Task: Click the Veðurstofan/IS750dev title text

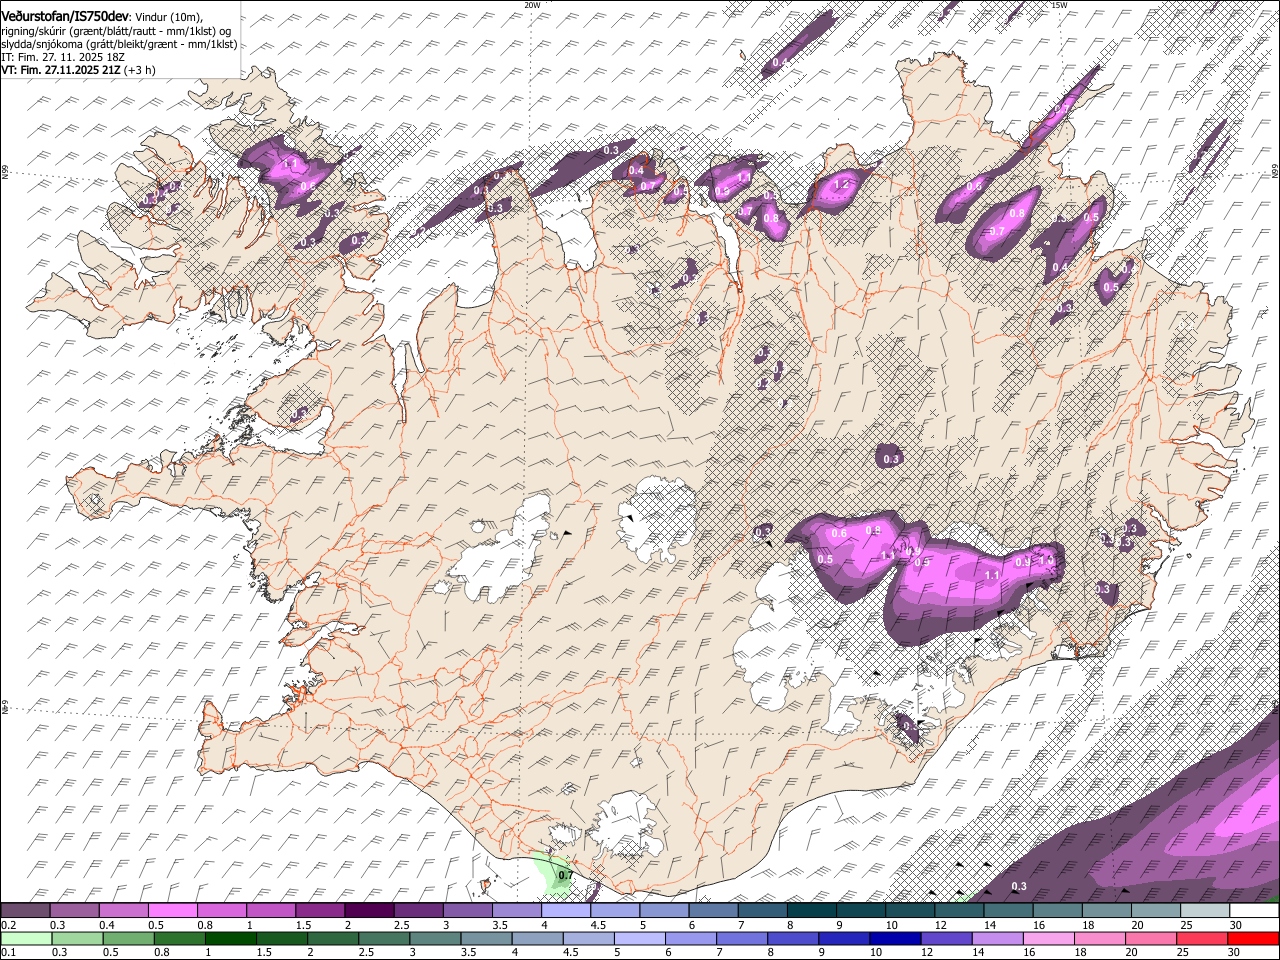Action: (65, 16)
